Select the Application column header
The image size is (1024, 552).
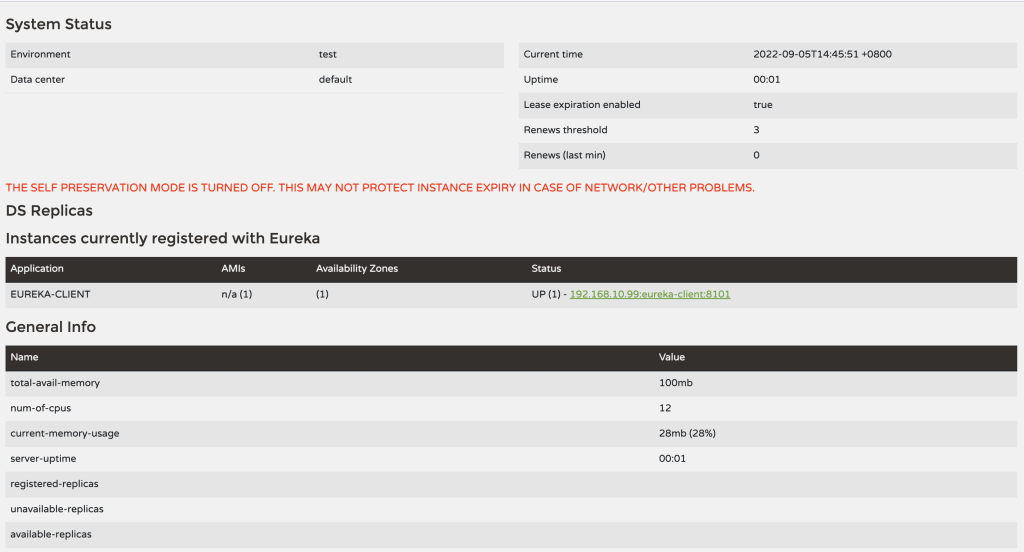tap(37, 268)
